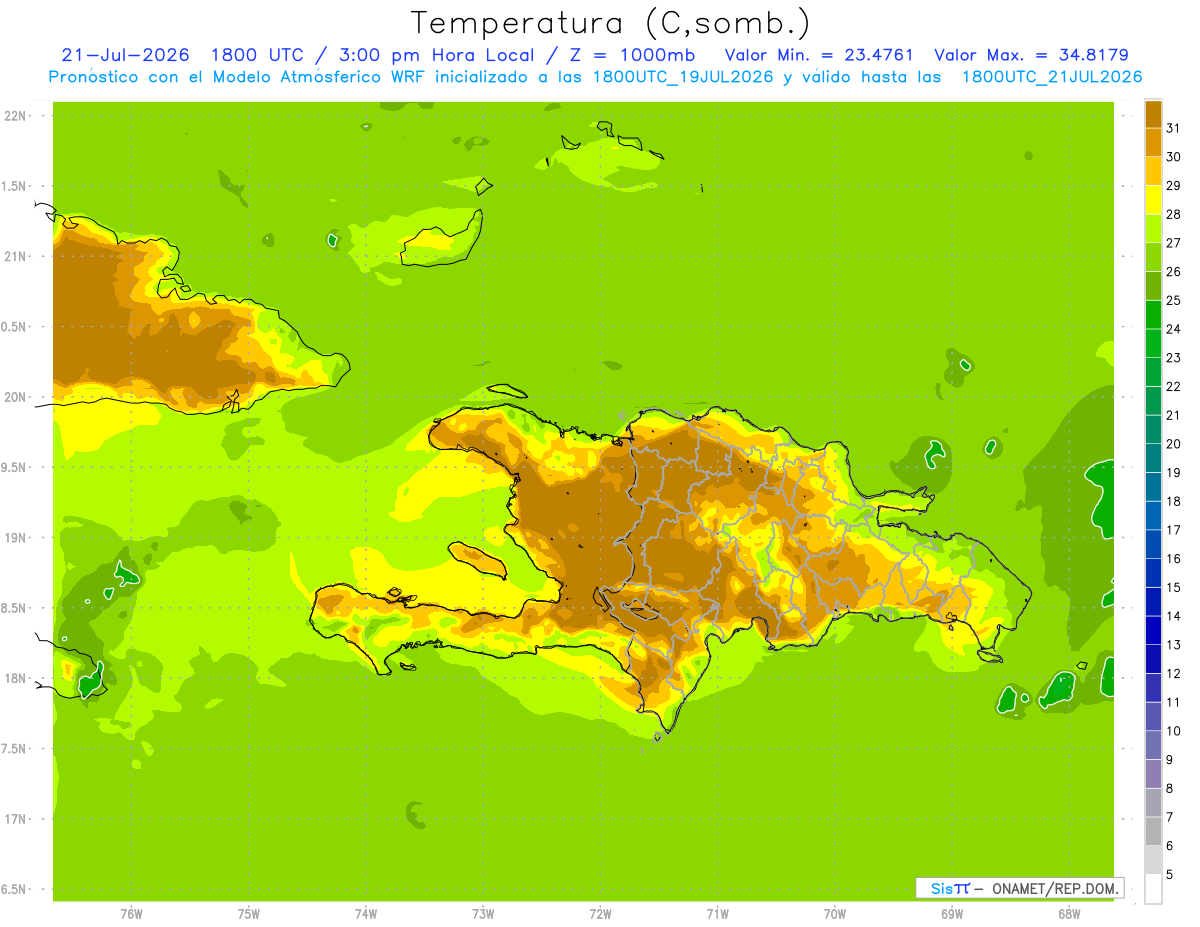1200x927 pixels.
Task: Click the '19N' latitude label
Action: tap(14, 537)
